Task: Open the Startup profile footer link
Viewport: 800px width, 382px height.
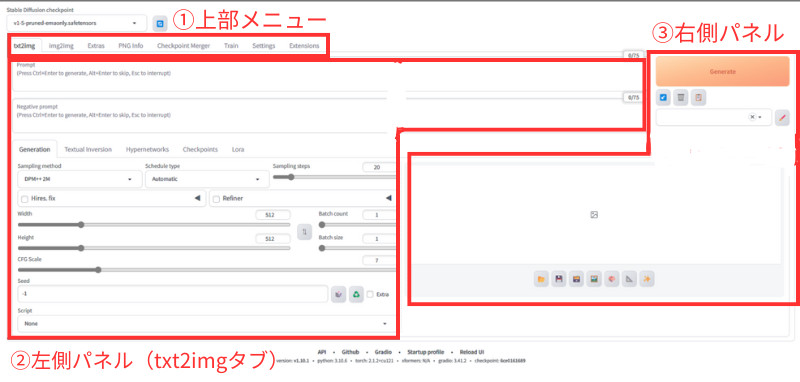Action: (426, 352)
